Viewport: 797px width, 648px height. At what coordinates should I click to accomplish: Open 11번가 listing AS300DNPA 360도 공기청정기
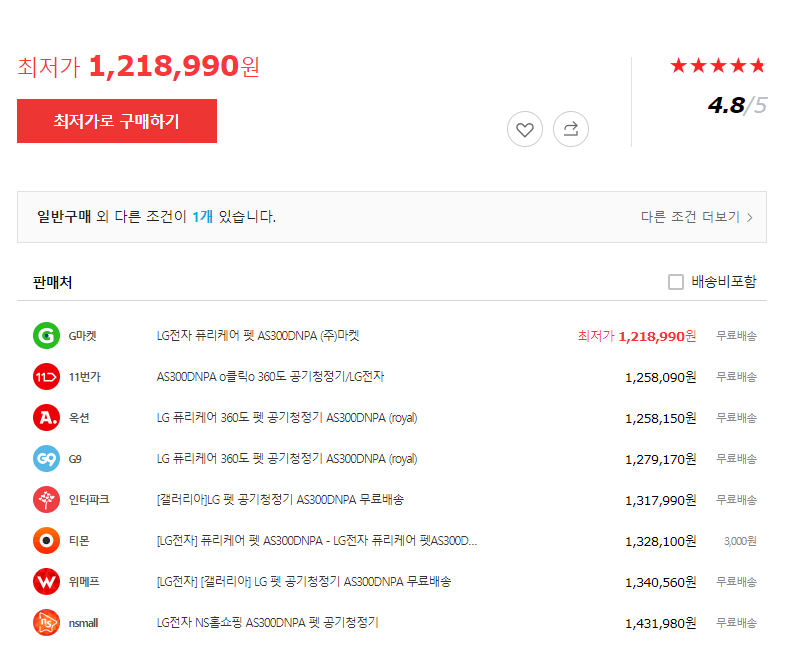[x=270, y=377]
